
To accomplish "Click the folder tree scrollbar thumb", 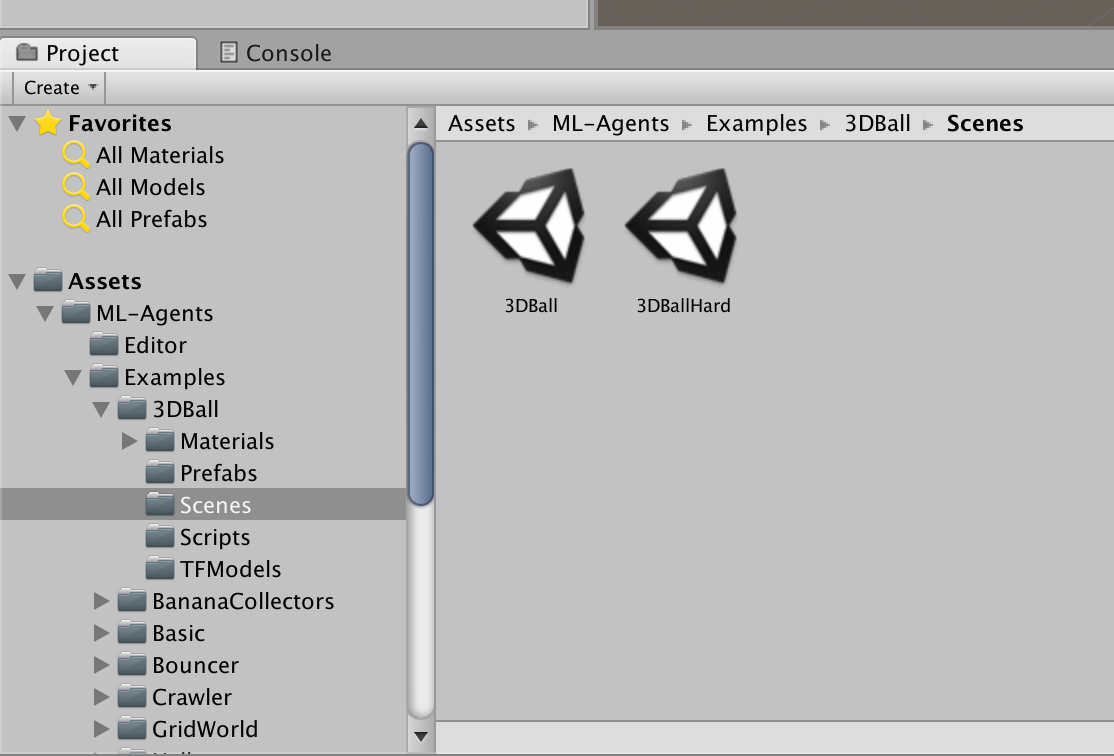I will pos(421,324).
